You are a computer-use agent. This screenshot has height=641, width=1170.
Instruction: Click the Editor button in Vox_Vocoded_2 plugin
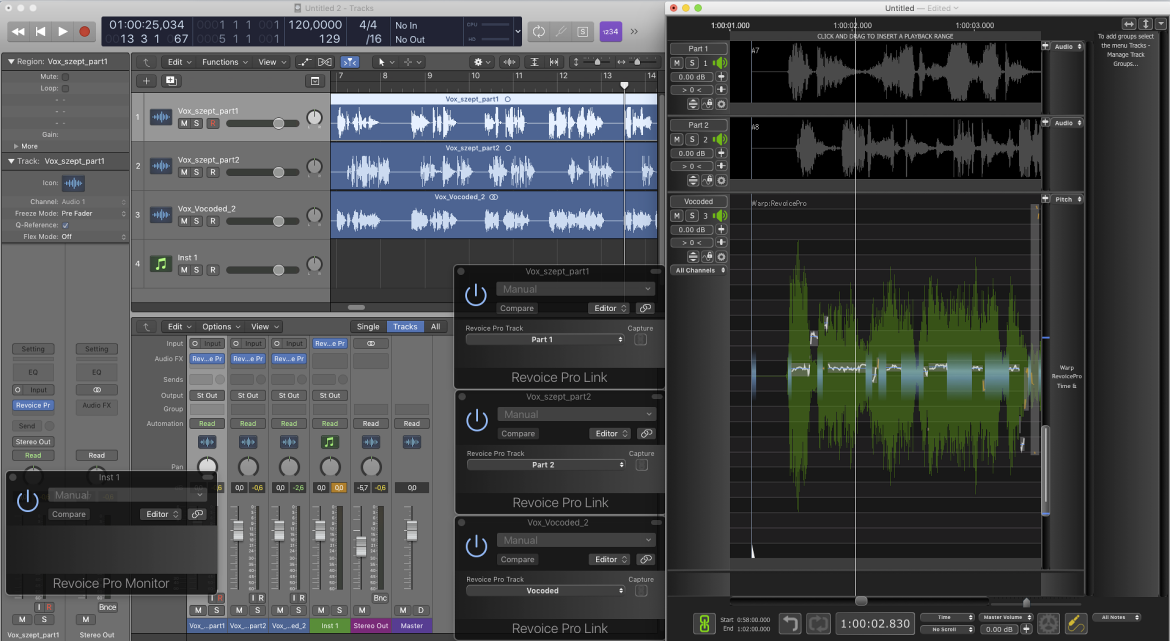click(x=611, y=559)
